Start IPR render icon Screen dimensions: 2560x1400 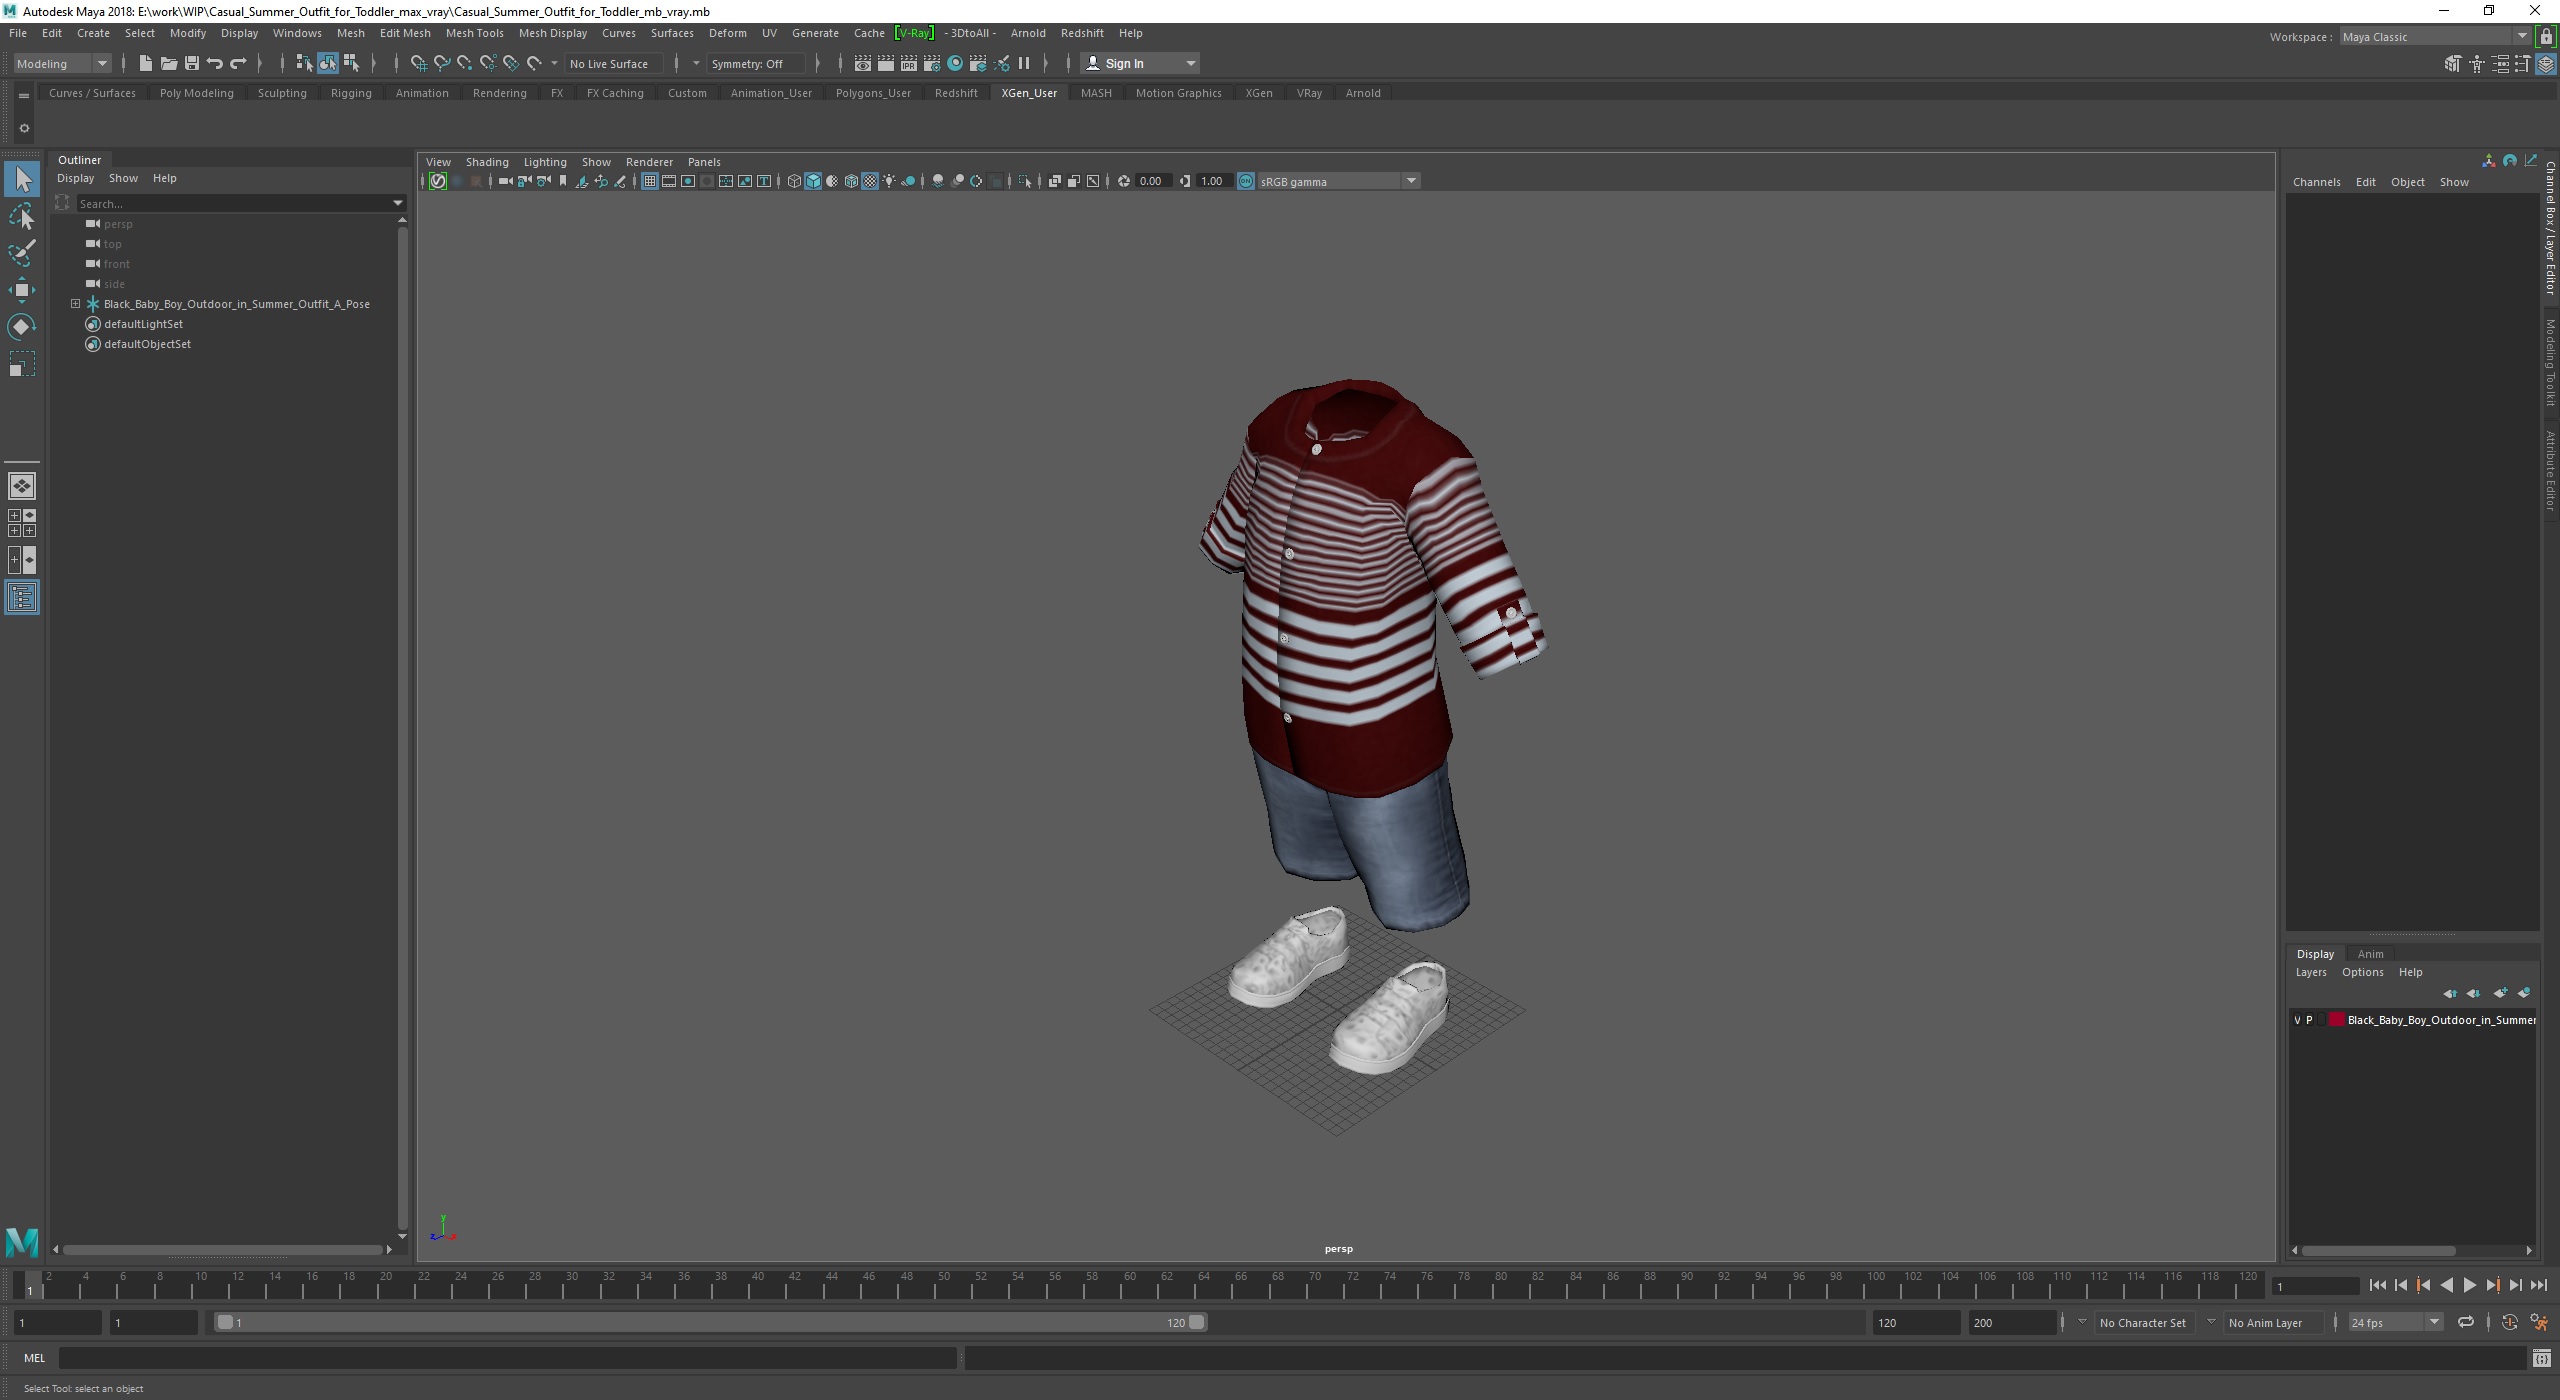coord(908,63)
